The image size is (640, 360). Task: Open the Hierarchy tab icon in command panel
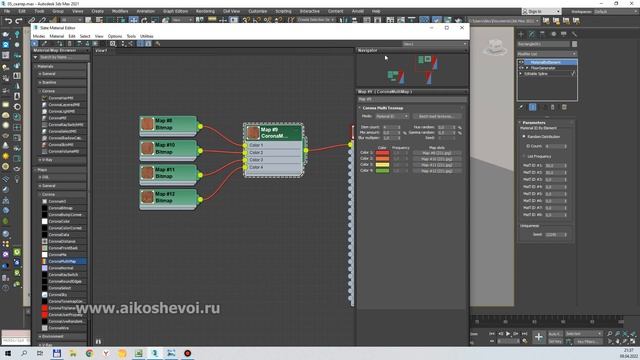(542, 34)
